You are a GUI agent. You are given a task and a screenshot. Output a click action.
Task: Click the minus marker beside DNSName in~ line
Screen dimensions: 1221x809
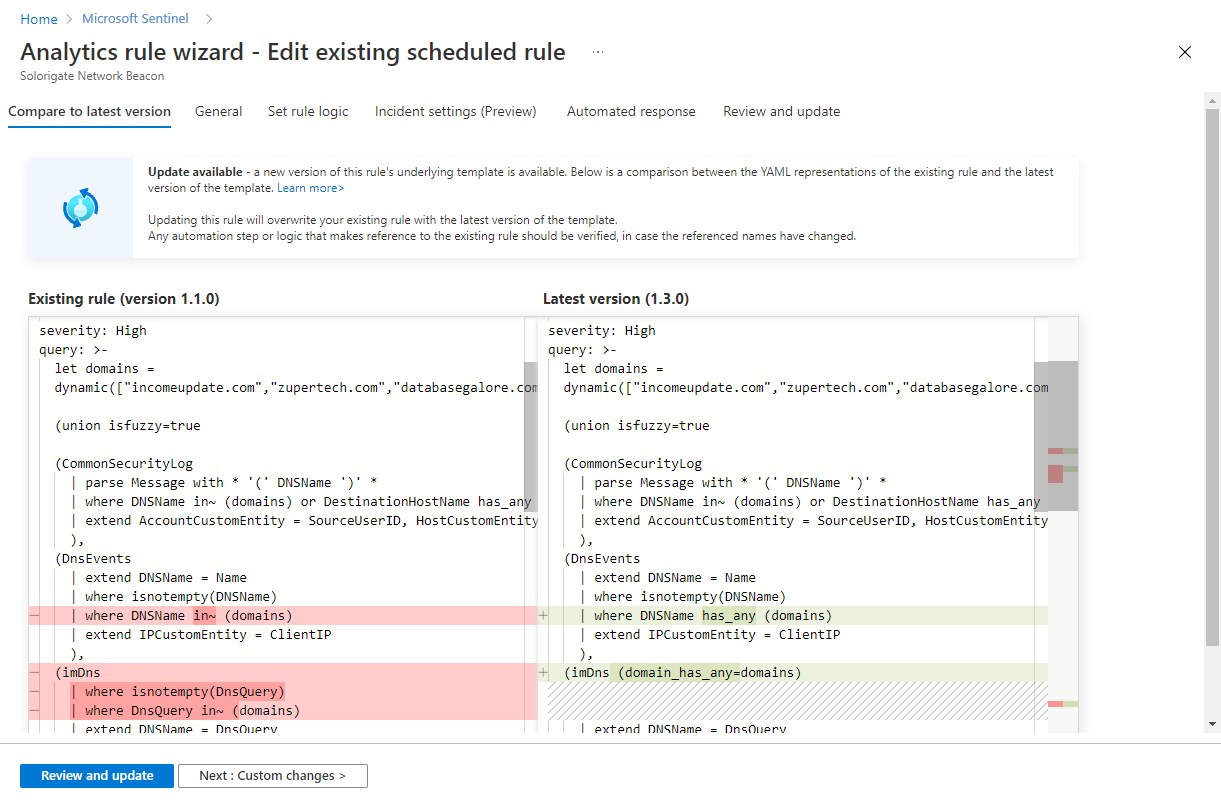(x=34, y=616)
